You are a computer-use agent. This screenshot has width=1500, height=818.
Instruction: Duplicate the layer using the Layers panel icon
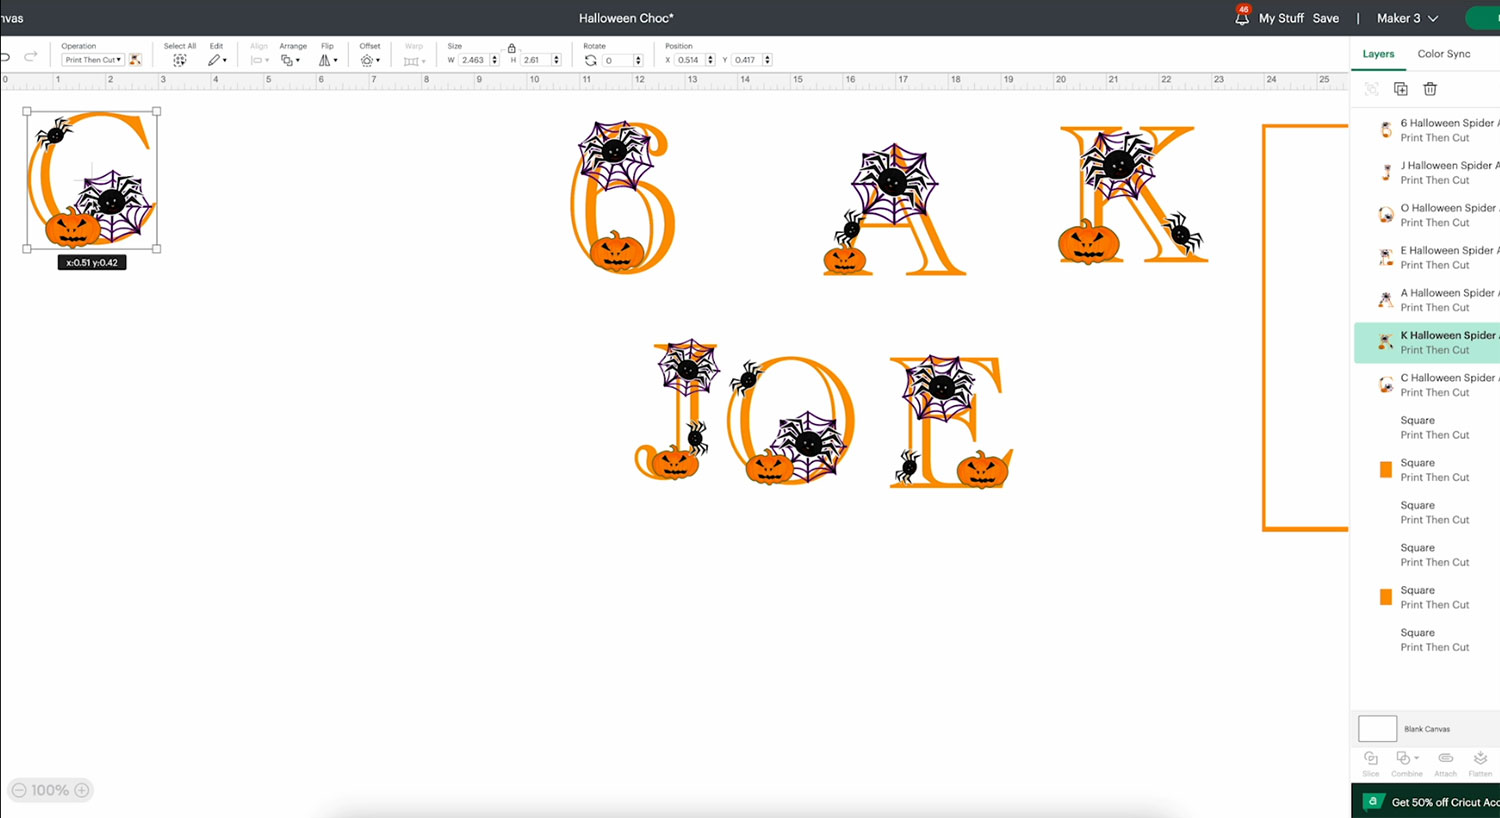[1401, 89]
